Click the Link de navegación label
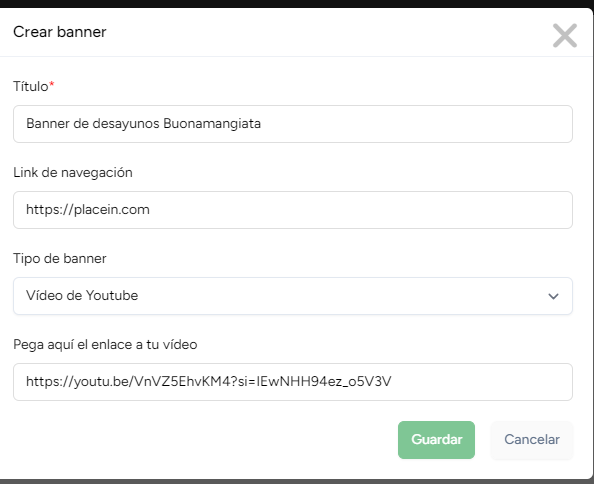 pos(73,173)
